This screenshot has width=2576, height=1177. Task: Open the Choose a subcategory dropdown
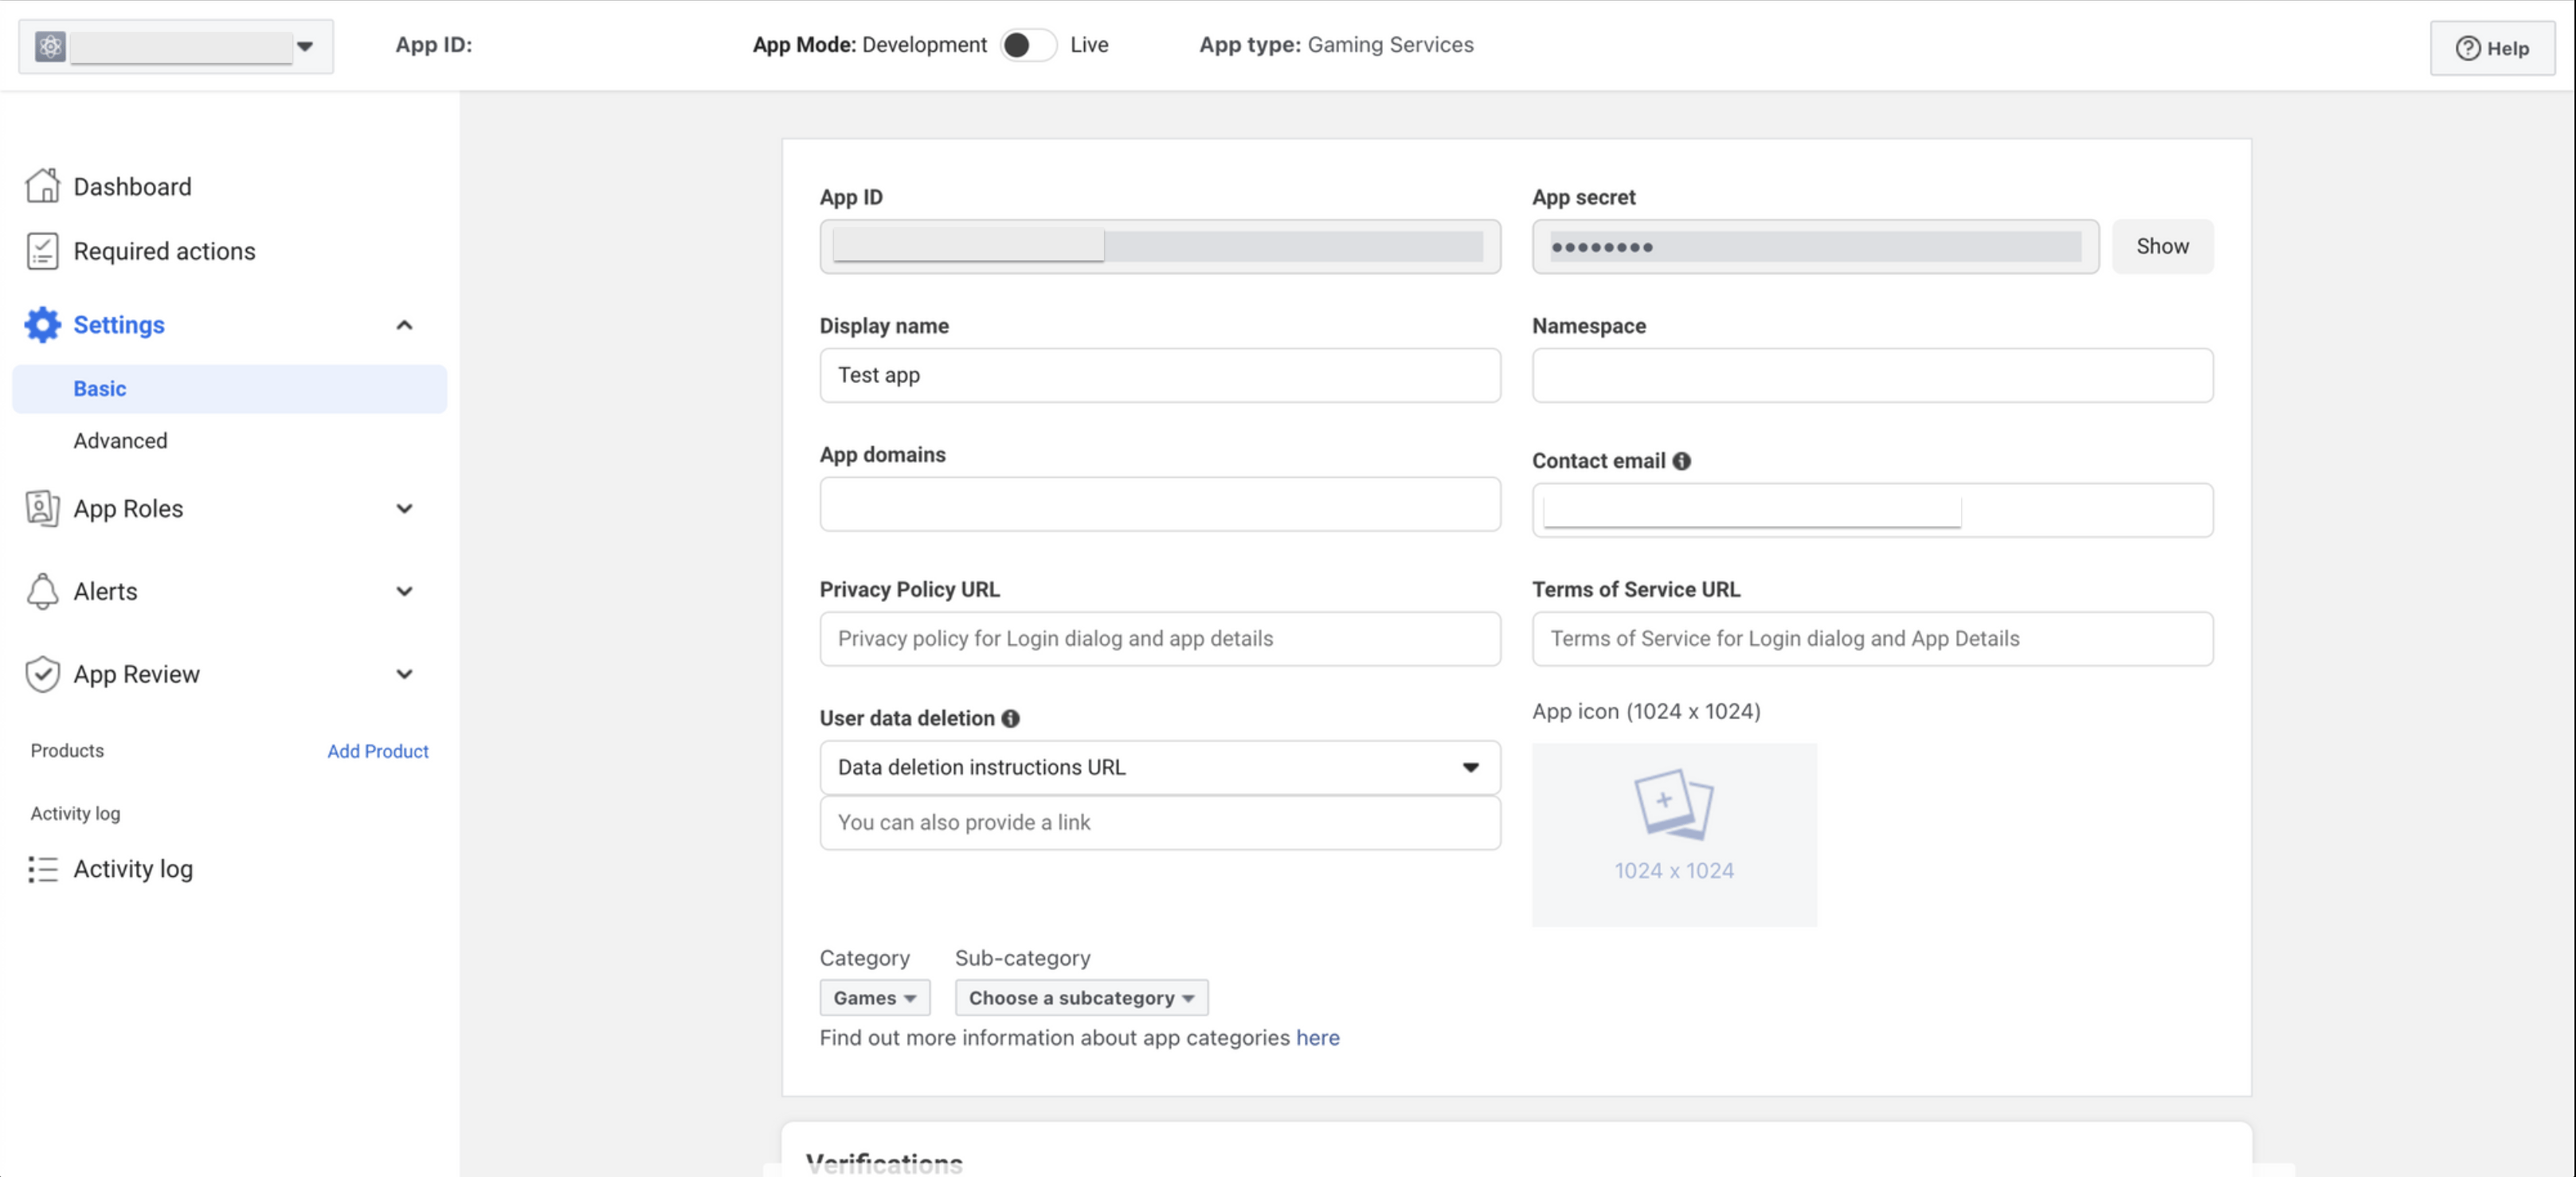click(1081, 997)
